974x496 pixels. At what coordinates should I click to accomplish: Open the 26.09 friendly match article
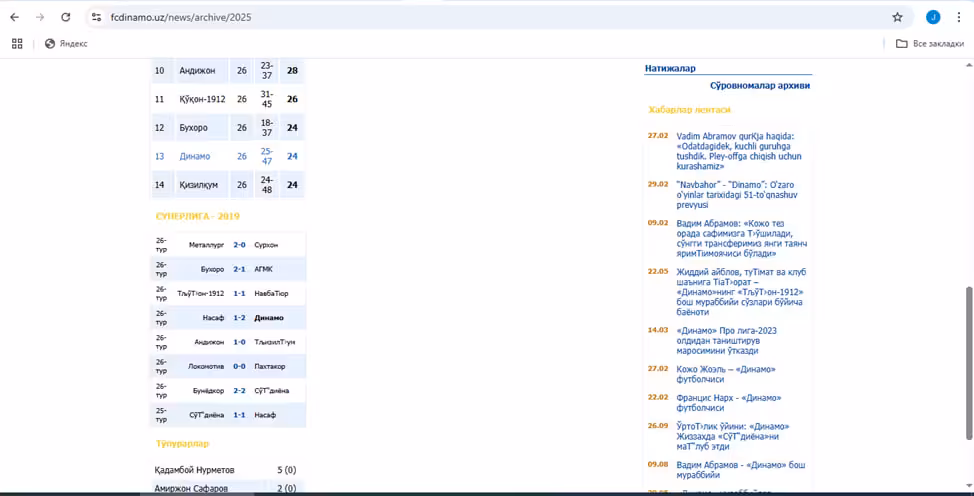[x=733, y=436]
